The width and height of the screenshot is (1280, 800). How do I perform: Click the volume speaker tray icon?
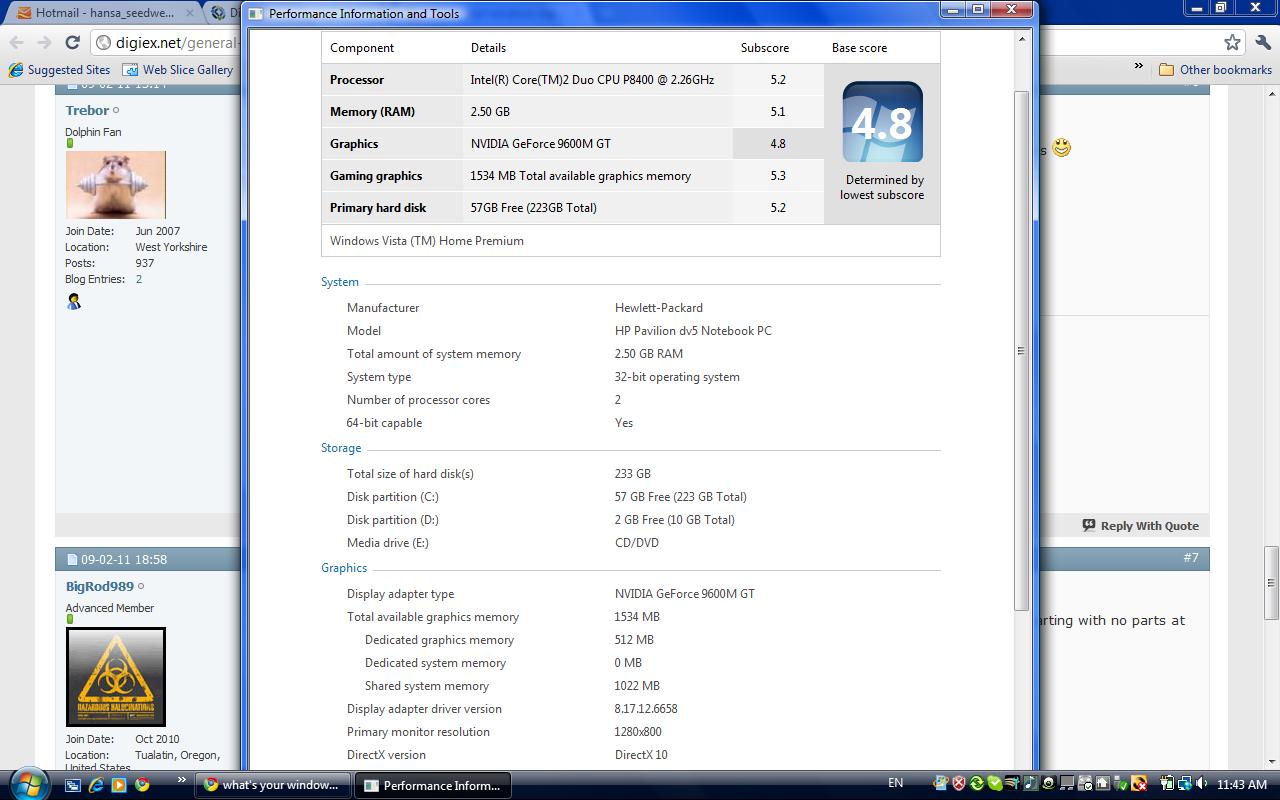[x=1202, y=783]
